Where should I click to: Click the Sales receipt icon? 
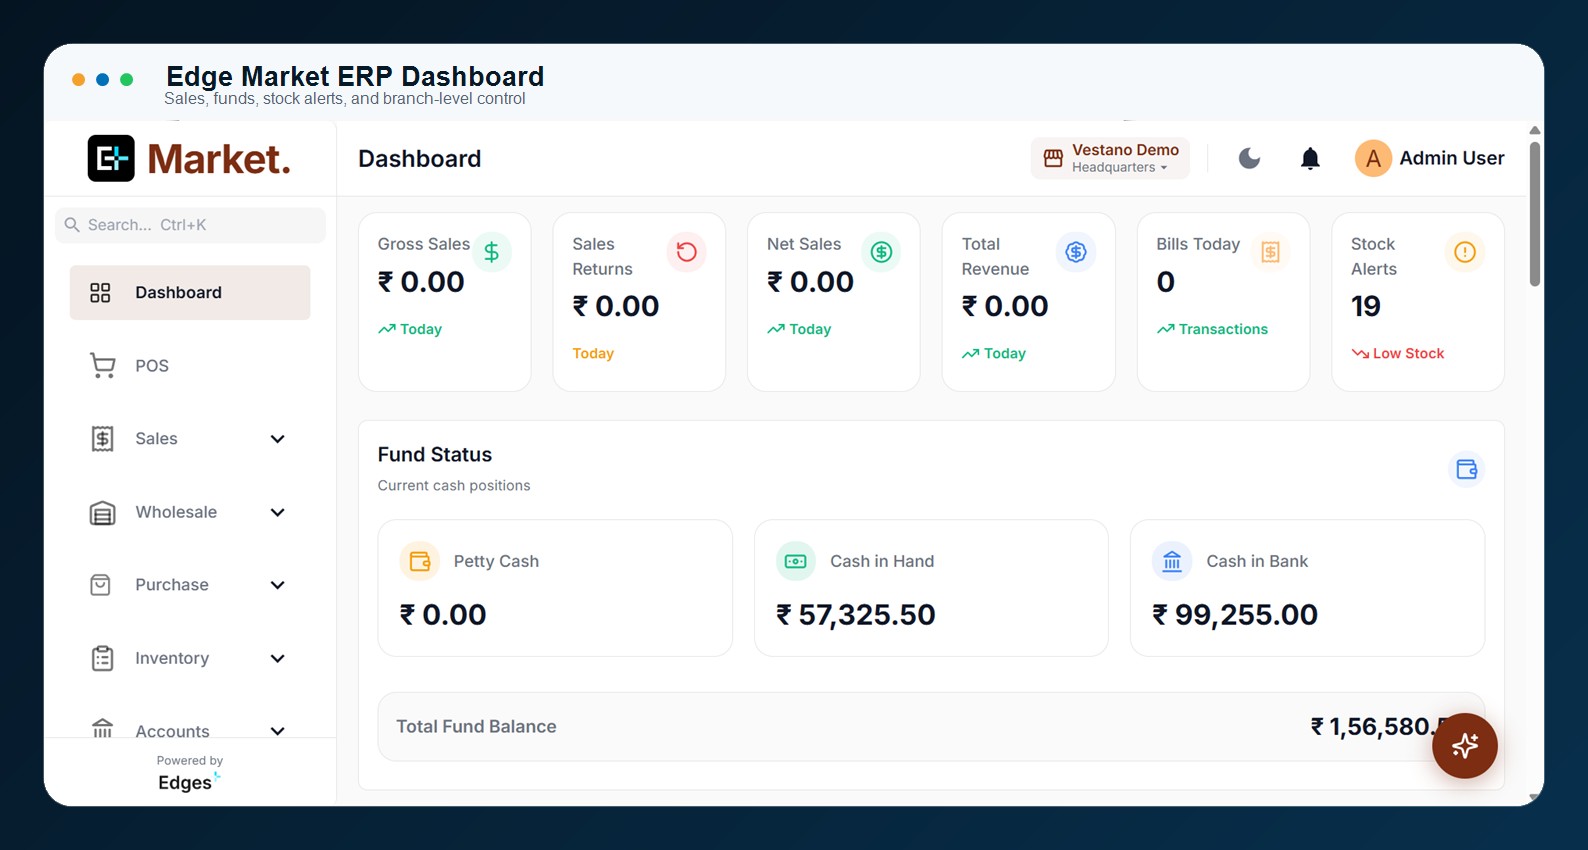[102, 439]
